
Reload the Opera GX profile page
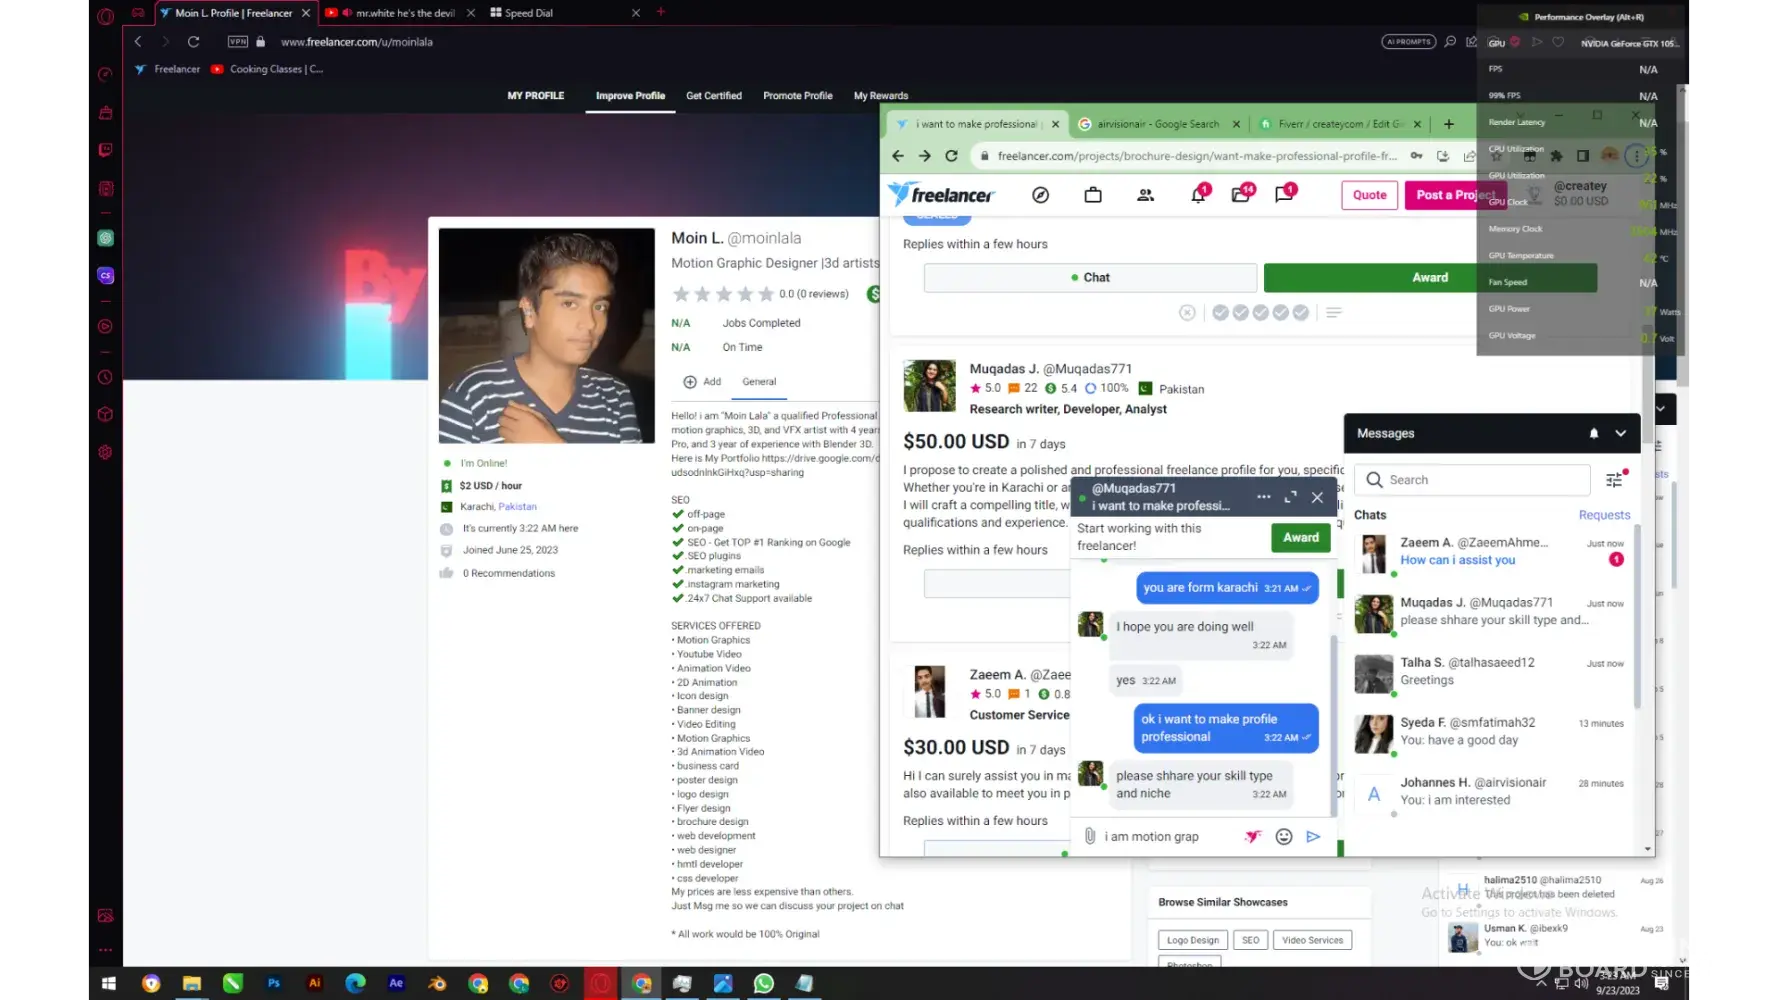click(x=193, y=42)
